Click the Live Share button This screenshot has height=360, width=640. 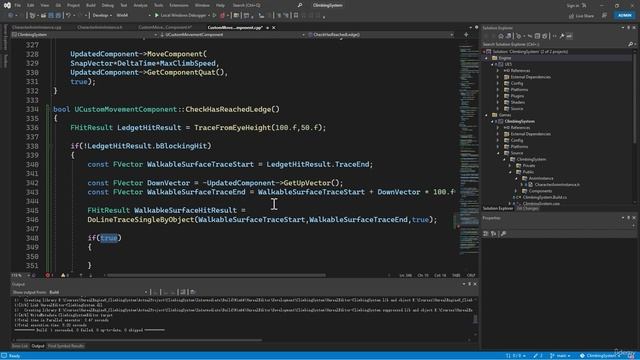coord(582,16)
